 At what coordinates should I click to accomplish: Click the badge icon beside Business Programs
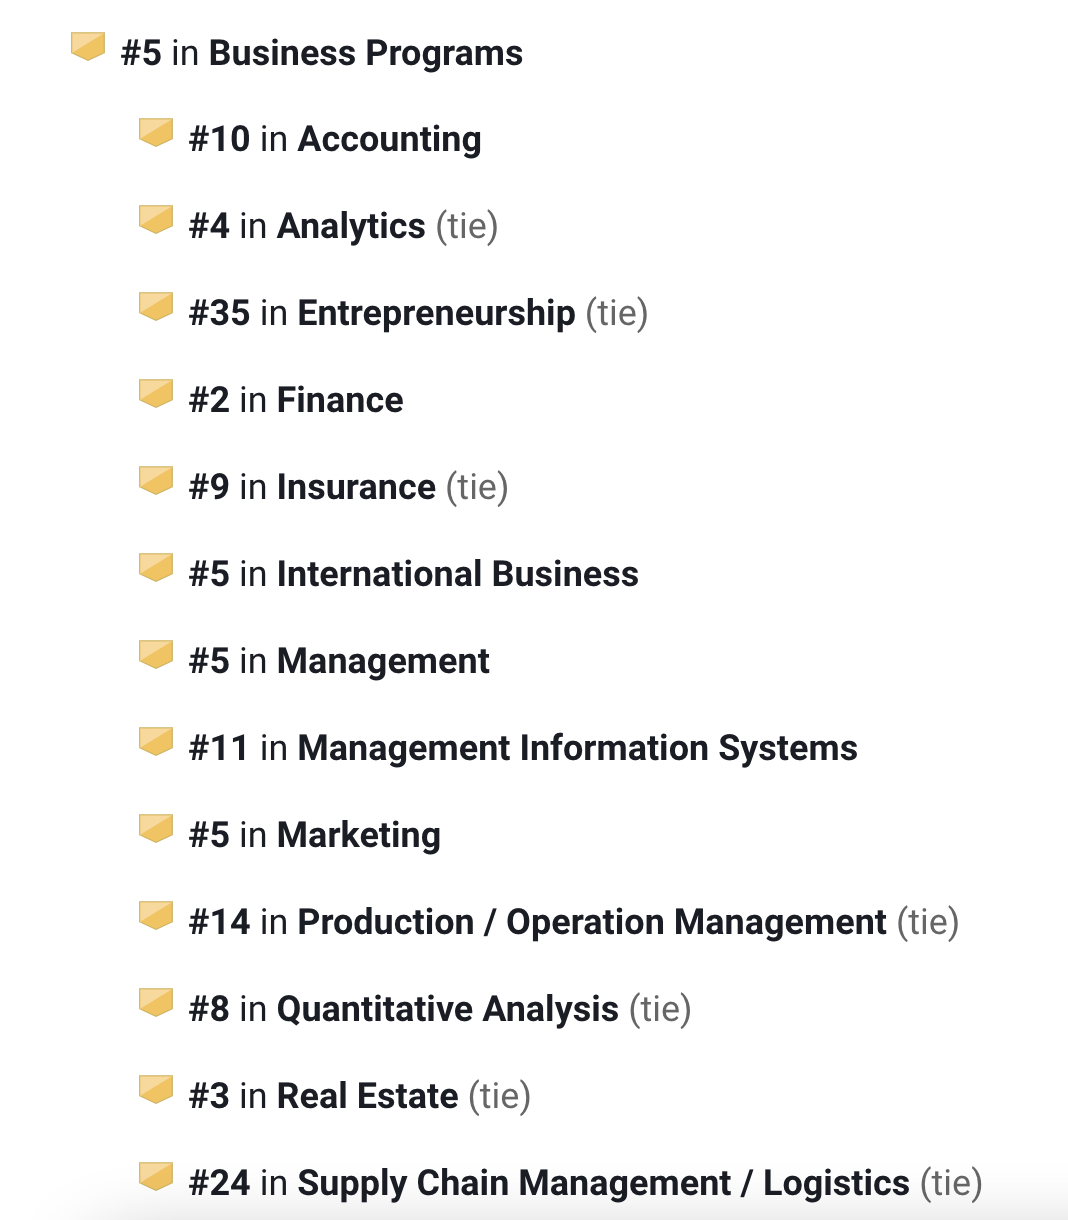tap(88, 46)
